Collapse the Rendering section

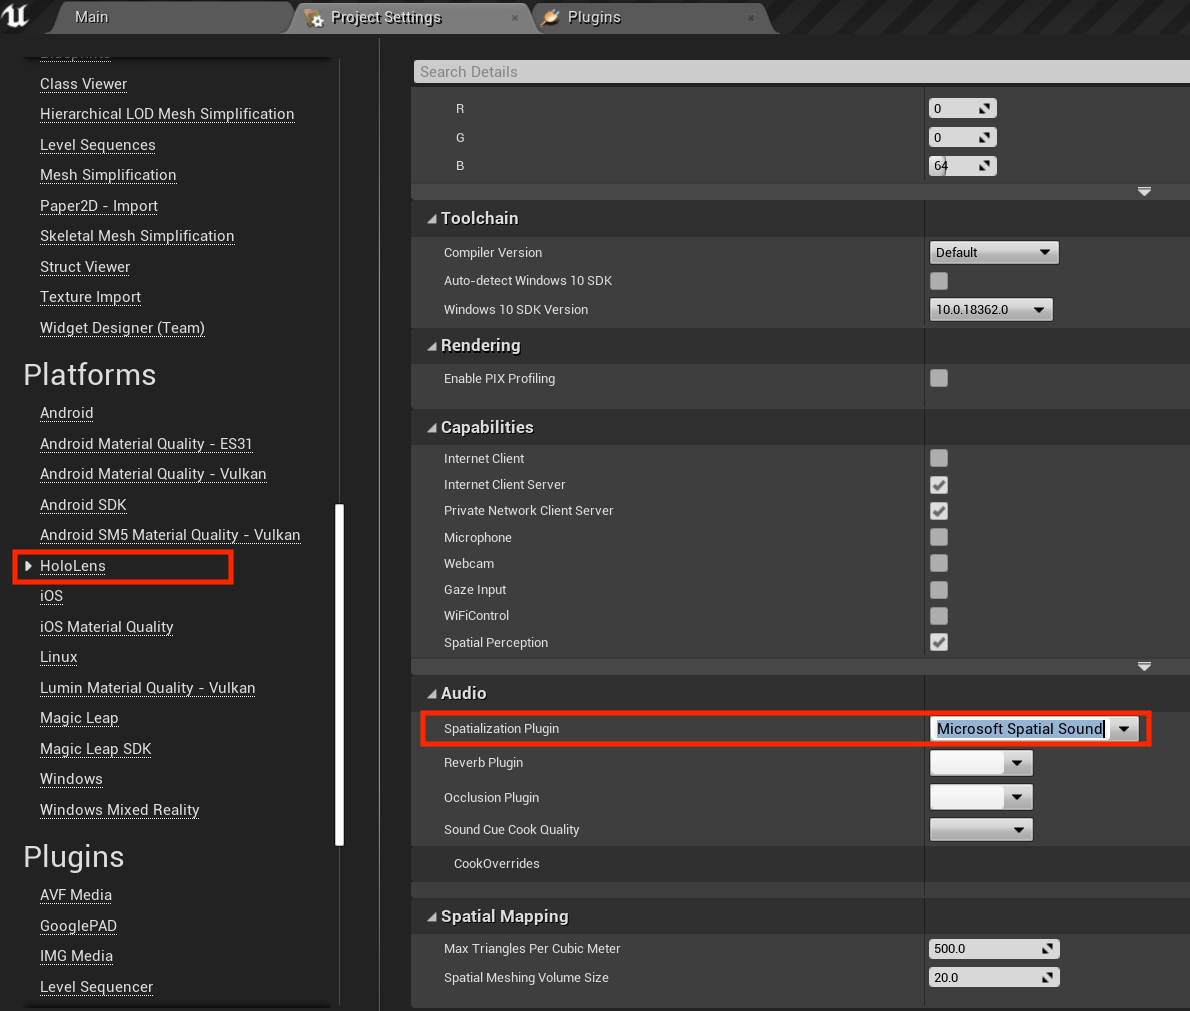coord(432,346)
